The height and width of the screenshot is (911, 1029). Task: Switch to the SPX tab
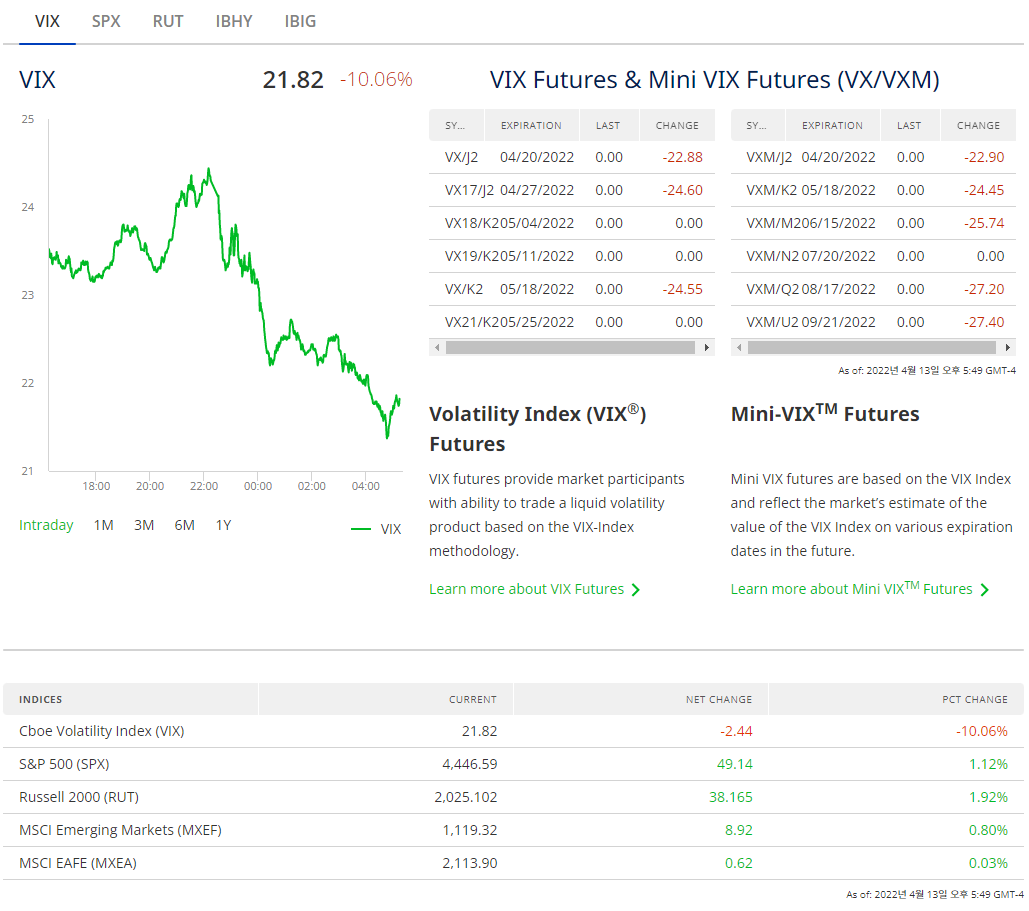(106, 22)
